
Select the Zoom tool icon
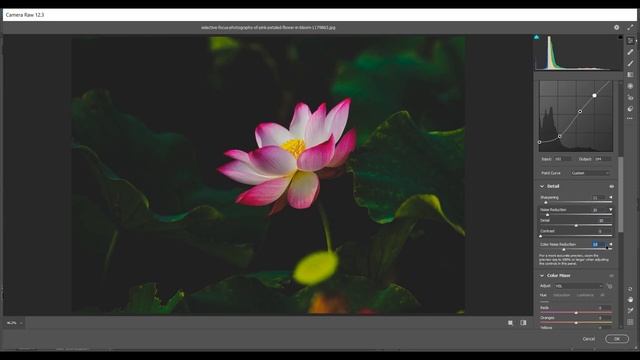(x=630, y=289)
